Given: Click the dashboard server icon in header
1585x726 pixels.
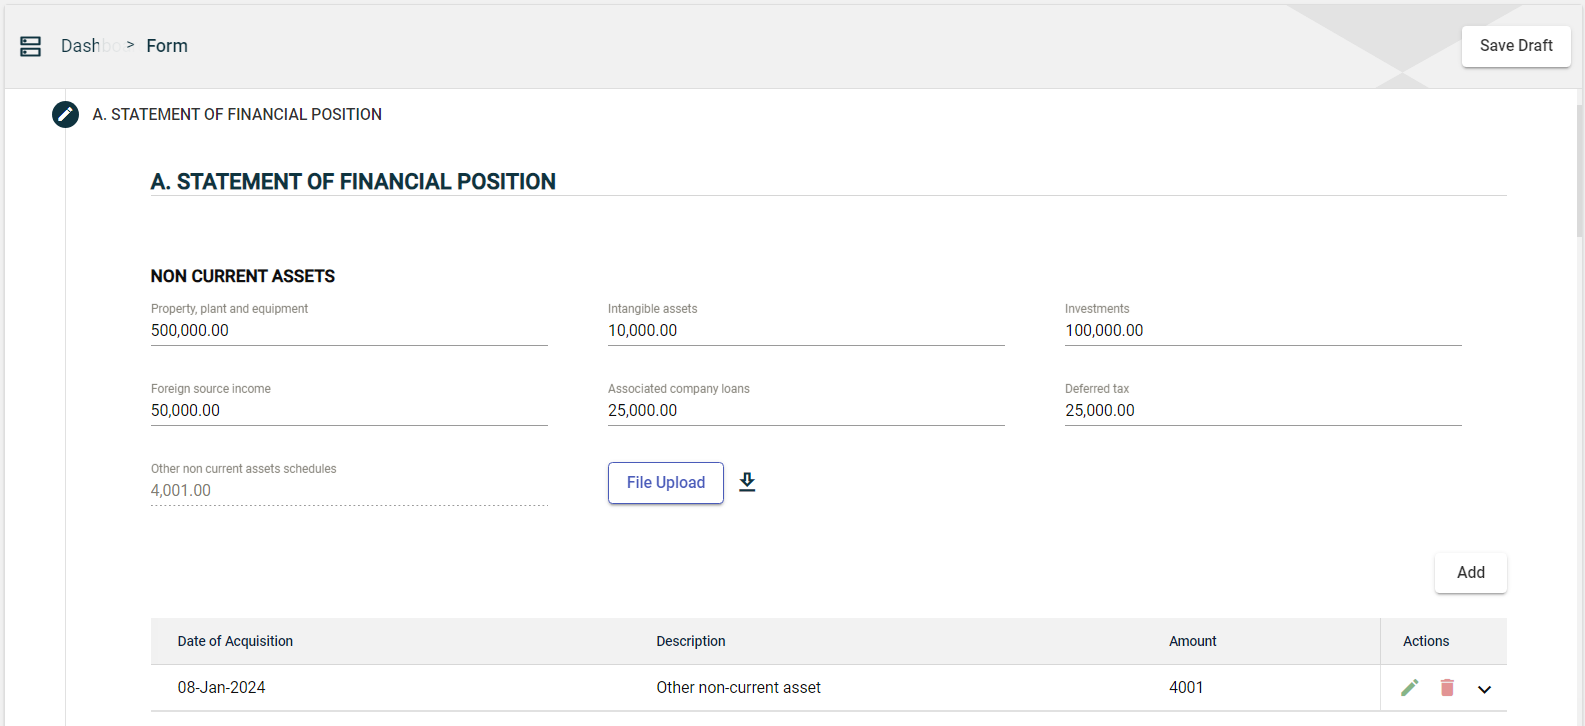Looking at the screenshot, I should 31,46.
